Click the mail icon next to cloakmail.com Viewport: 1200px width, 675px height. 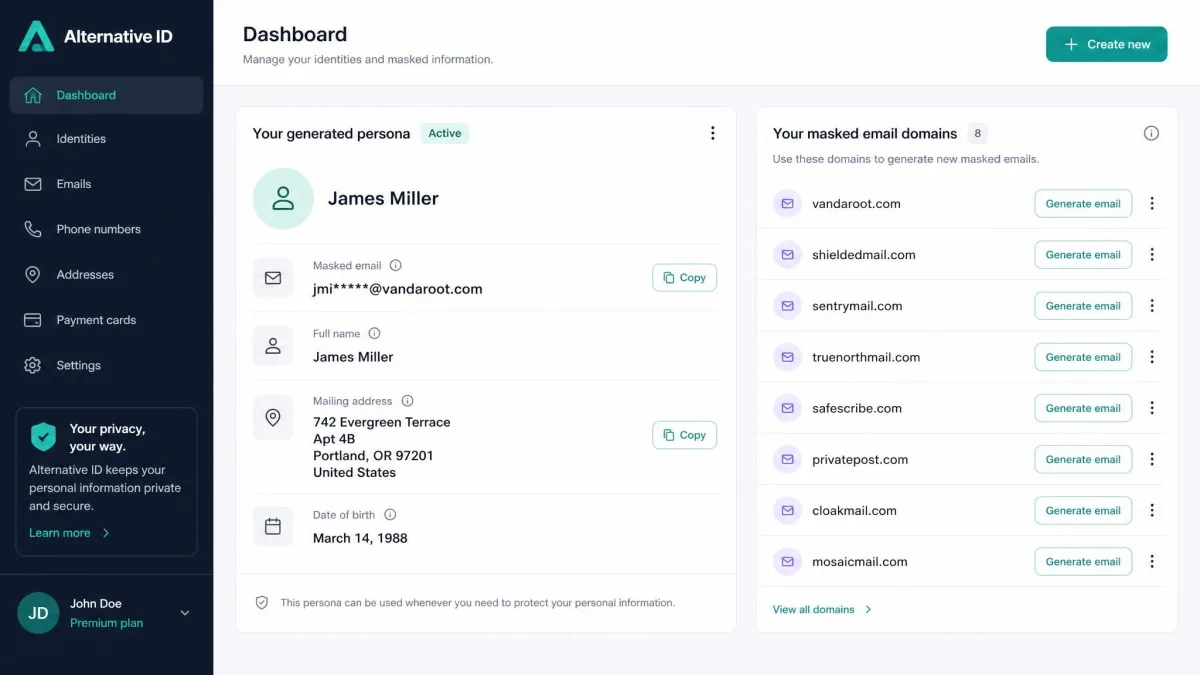tap(788, 510)
